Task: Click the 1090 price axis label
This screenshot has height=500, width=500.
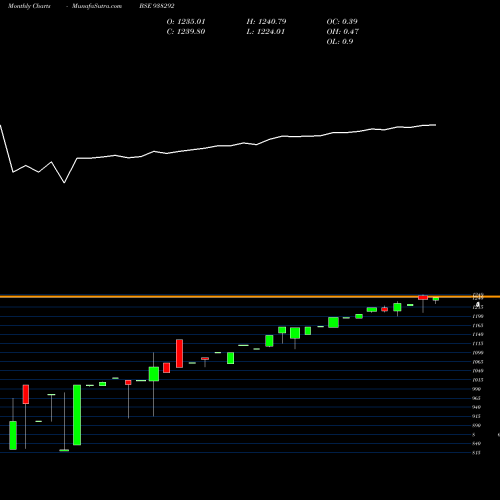Action: click(478, 353)
